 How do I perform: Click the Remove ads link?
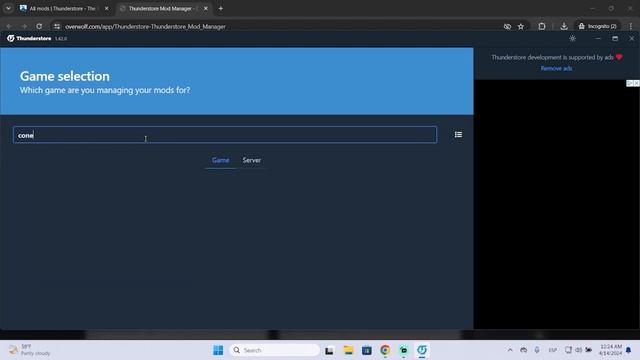[x=556, y=69]
